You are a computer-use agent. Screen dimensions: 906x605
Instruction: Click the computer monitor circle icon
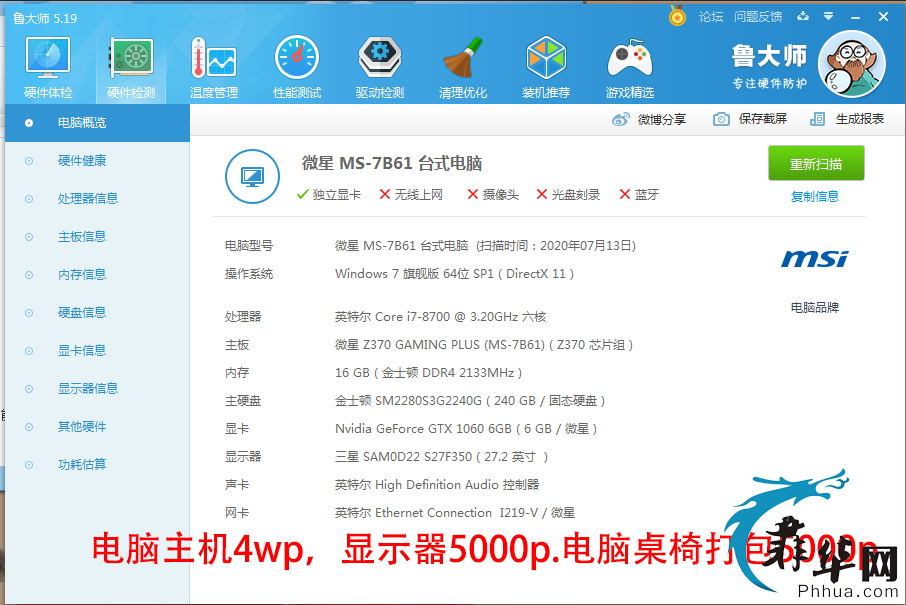pos(253,176)
